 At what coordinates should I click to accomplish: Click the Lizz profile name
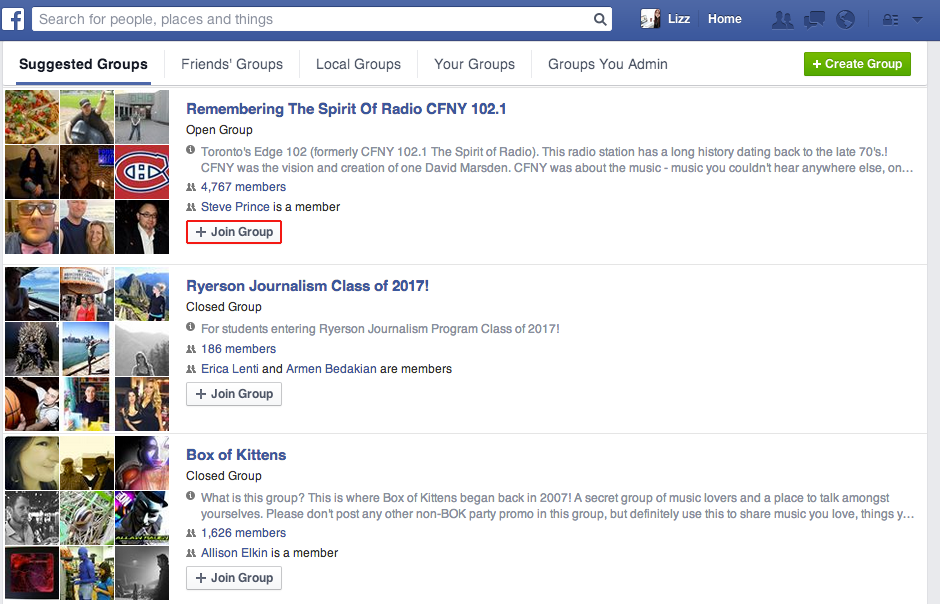679,19
